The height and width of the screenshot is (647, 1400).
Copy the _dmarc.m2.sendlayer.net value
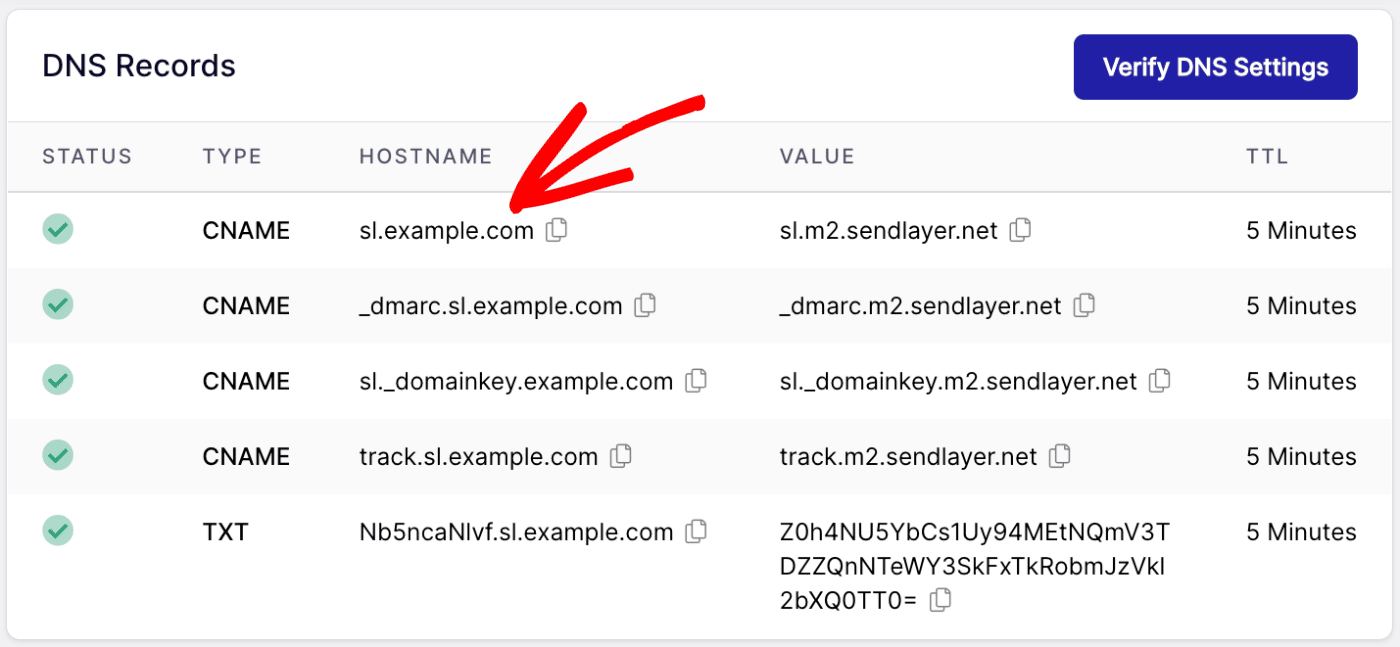point(1083,305)
